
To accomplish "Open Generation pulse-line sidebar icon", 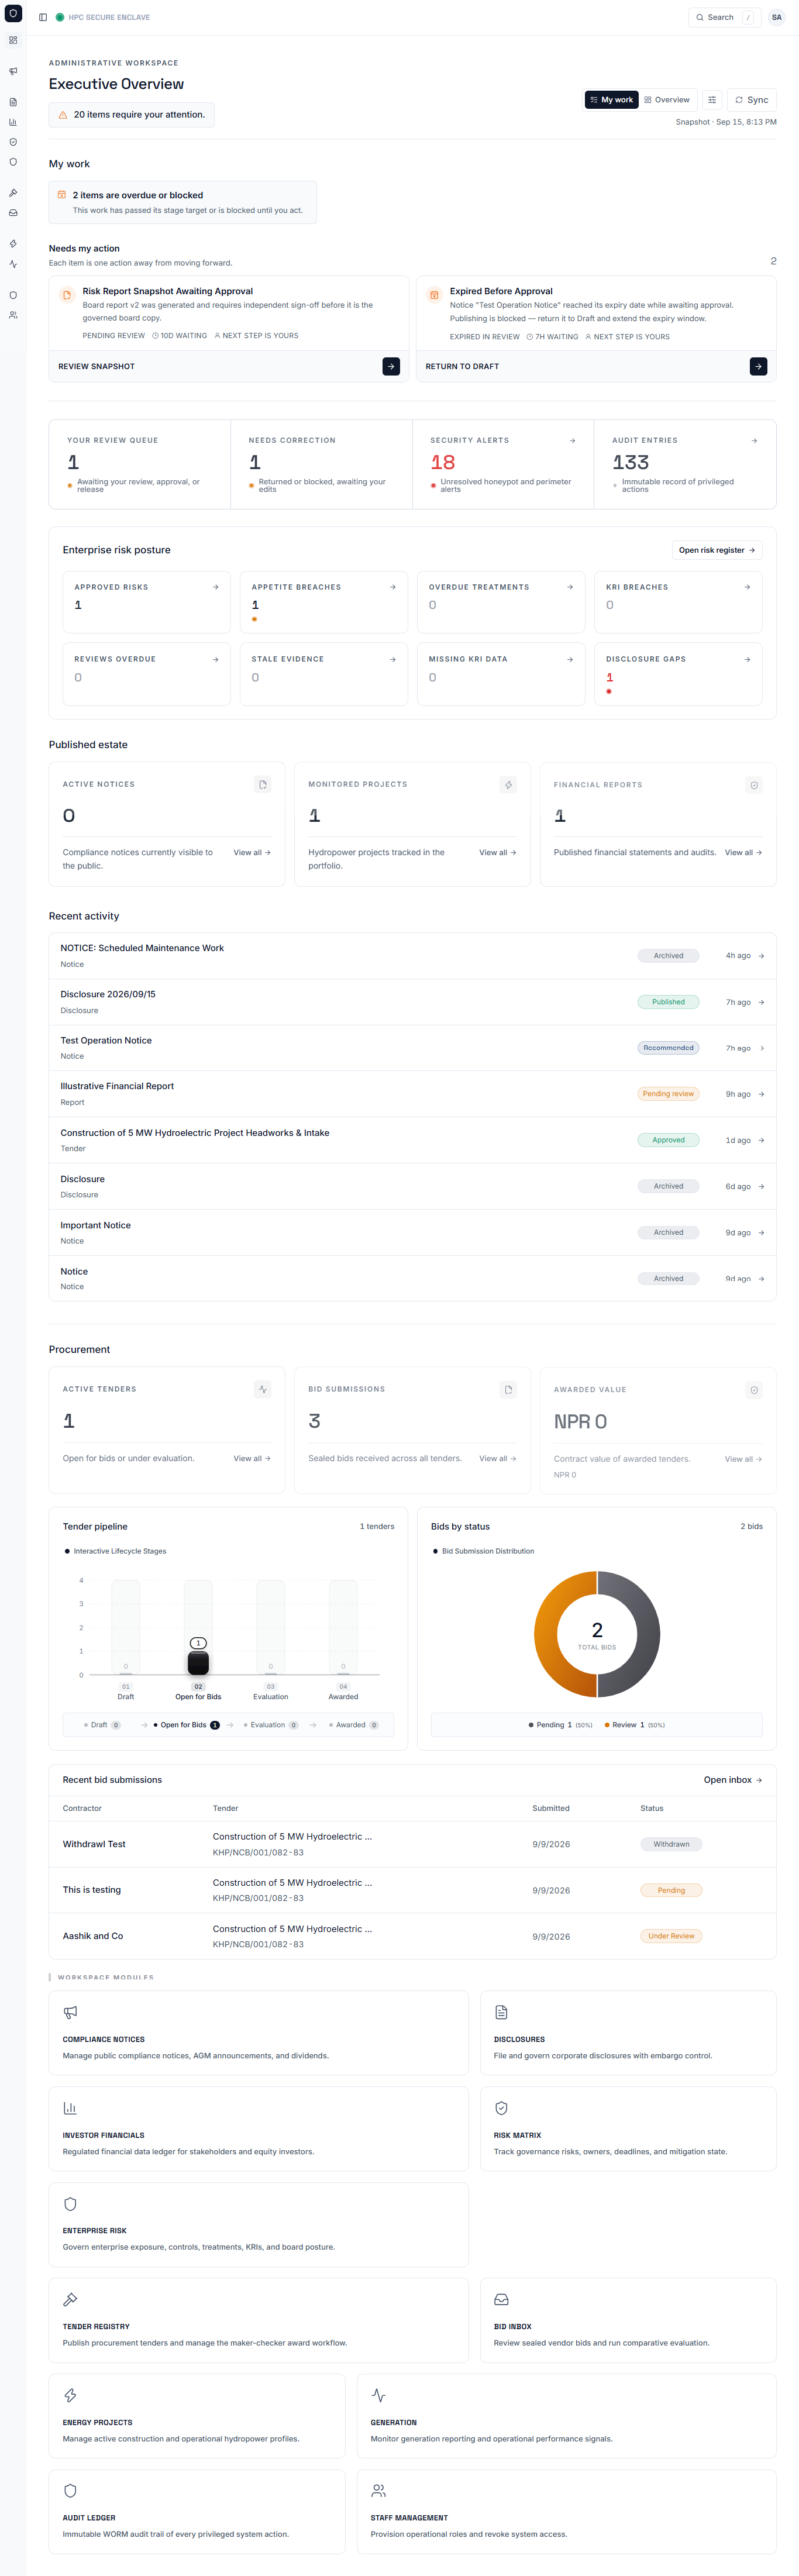I will (13, 264).
